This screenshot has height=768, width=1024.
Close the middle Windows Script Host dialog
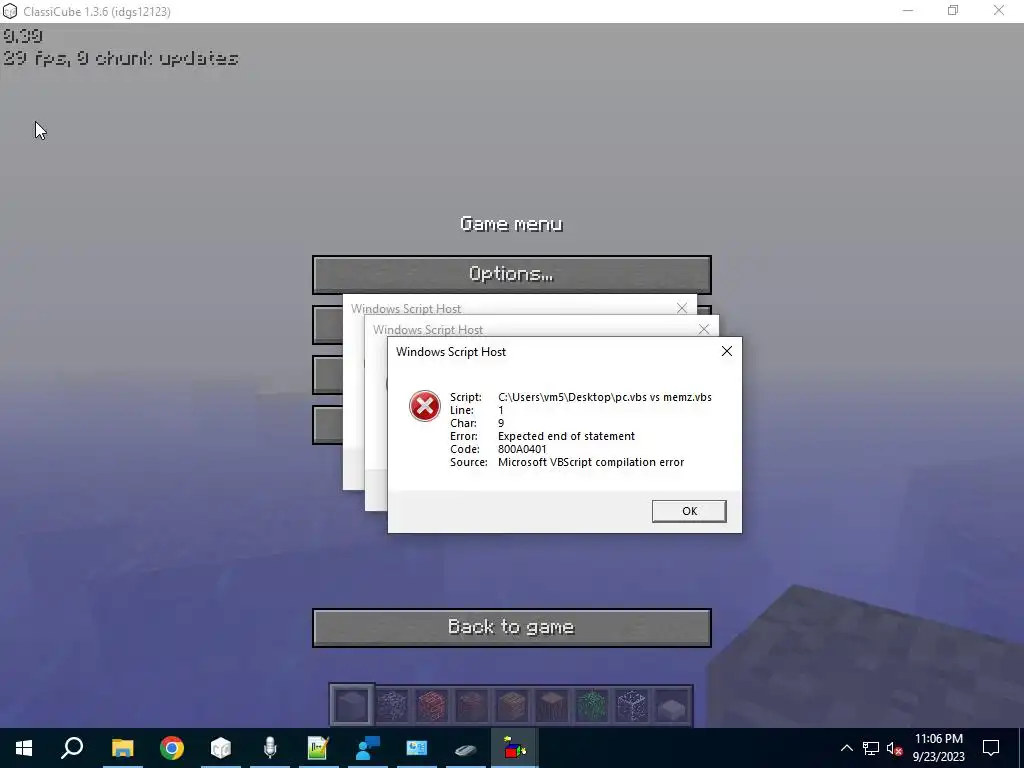tap(703, 329)
